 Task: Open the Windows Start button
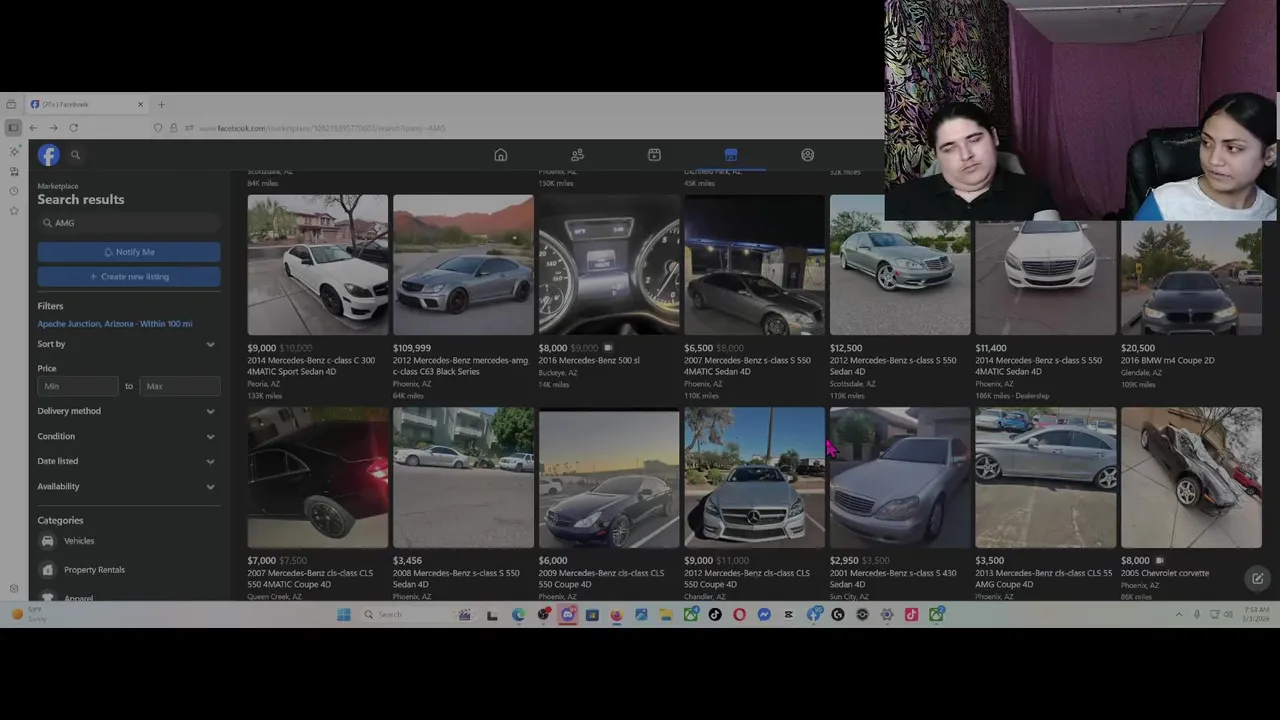click(343, 615)
